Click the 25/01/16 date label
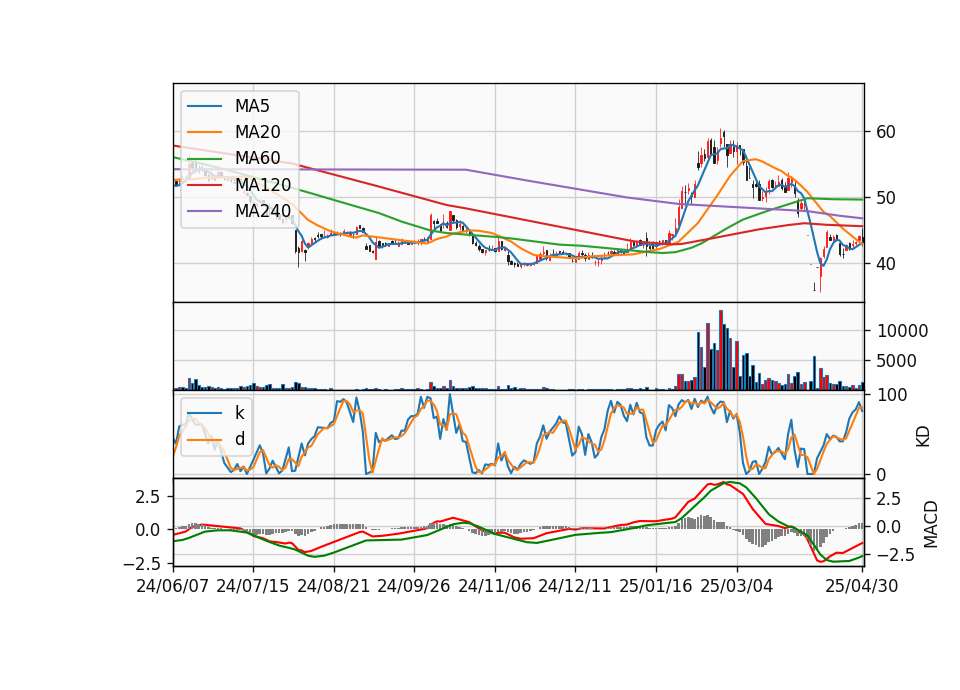960x690 pixels. click(656, 586)
